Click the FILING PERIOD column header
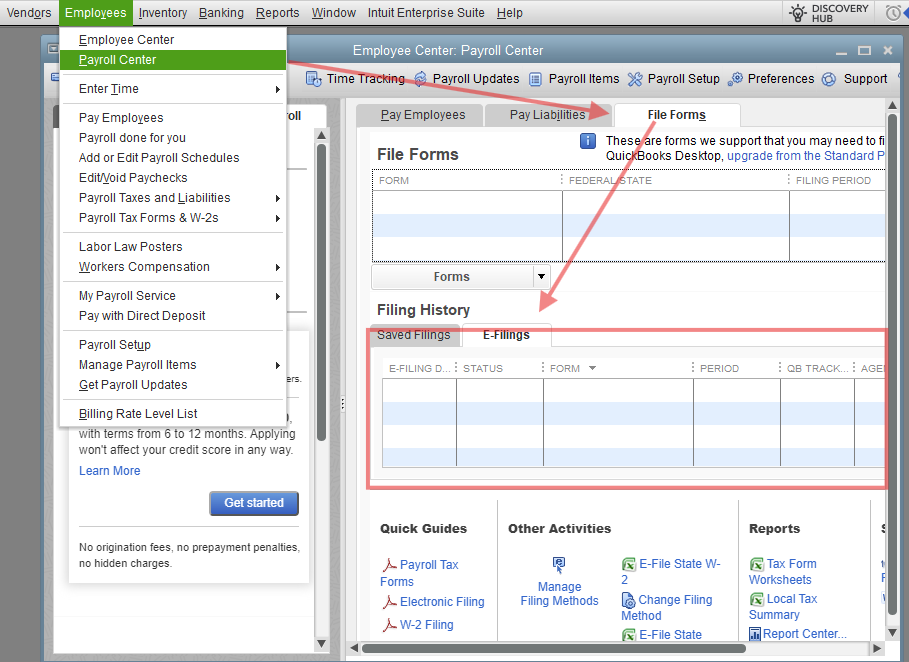This screenshot has height=662, width=909. tap(838, 180)
